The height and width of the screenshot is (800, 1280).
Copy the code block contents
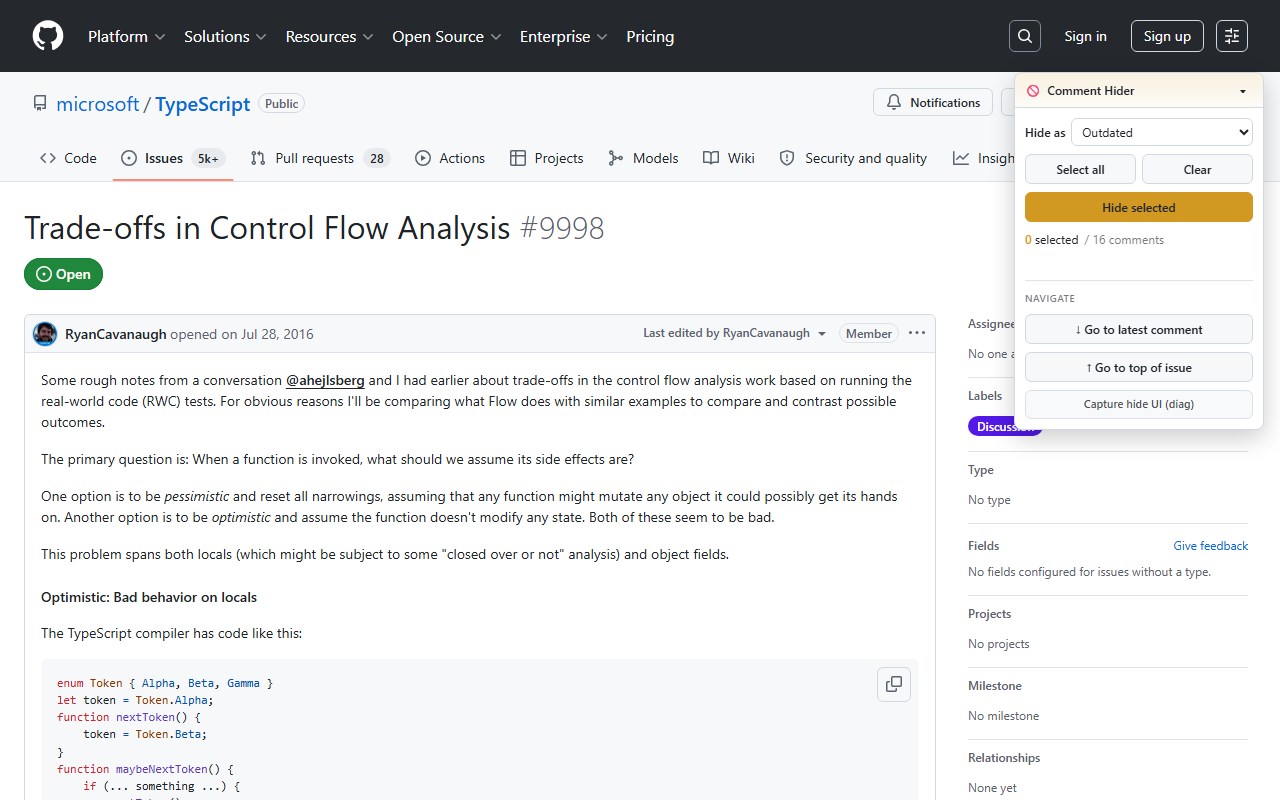(x=894, y=684)
